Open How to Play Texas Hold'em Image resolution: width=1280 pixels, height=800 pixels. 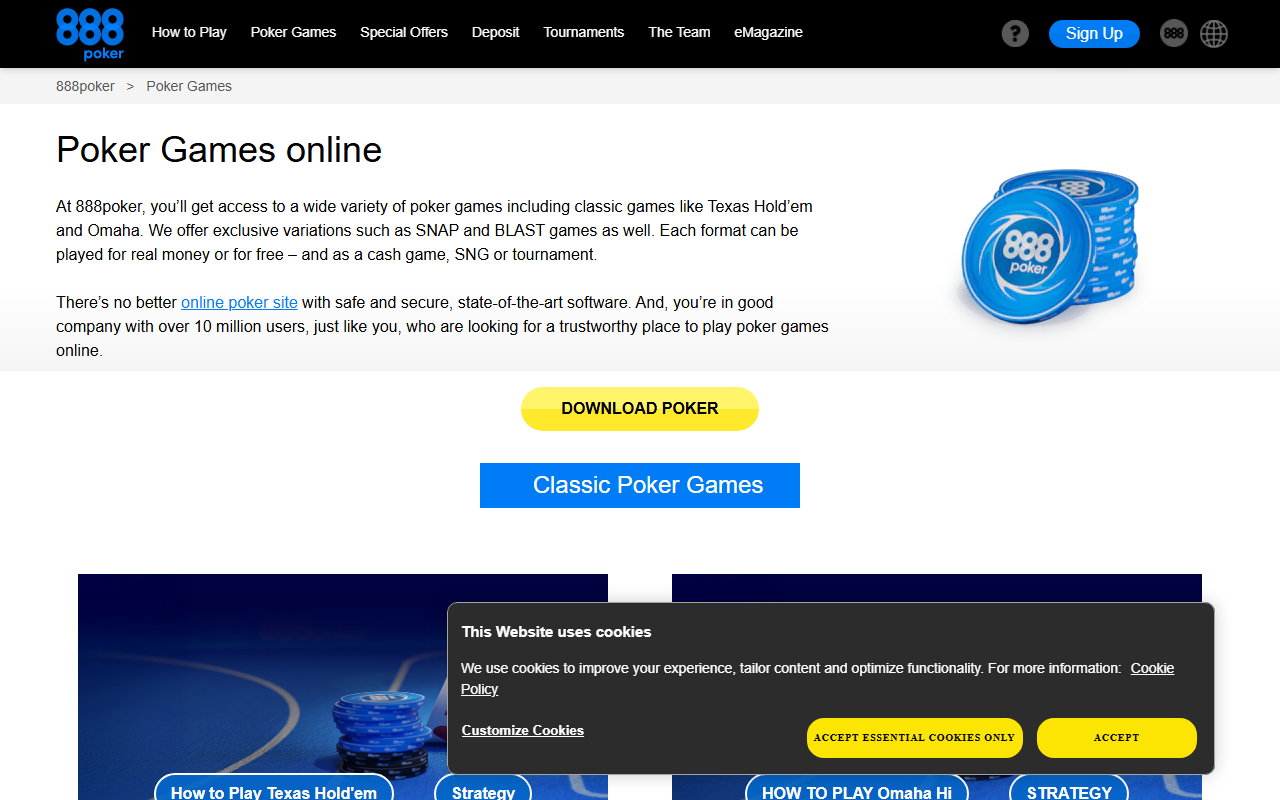[x=274, y=788]
